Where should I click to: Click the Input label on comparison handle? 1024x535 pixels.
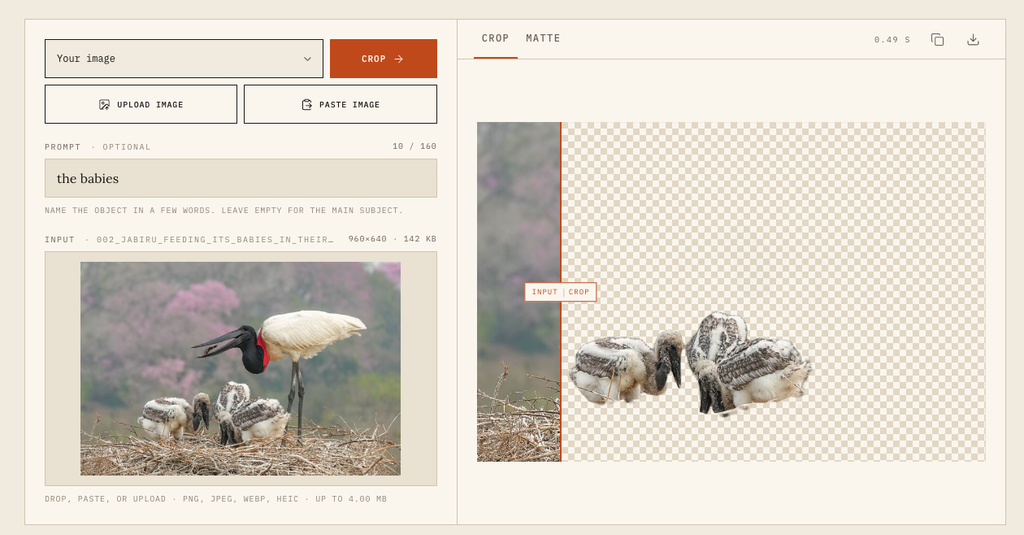click(544, 292)
